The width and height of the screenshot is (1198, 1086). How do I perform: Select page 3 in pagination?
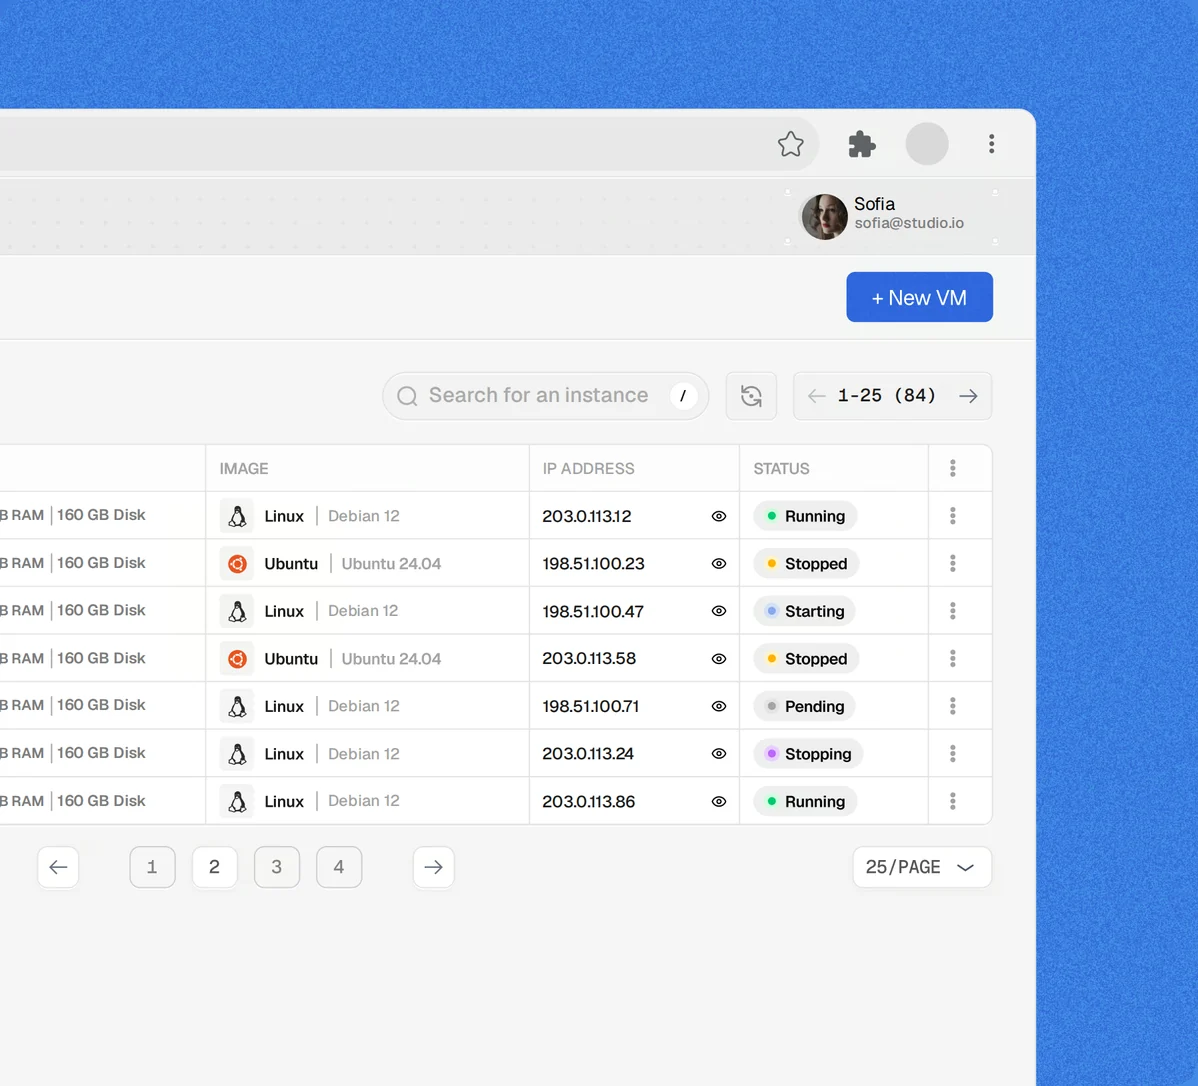277,867
